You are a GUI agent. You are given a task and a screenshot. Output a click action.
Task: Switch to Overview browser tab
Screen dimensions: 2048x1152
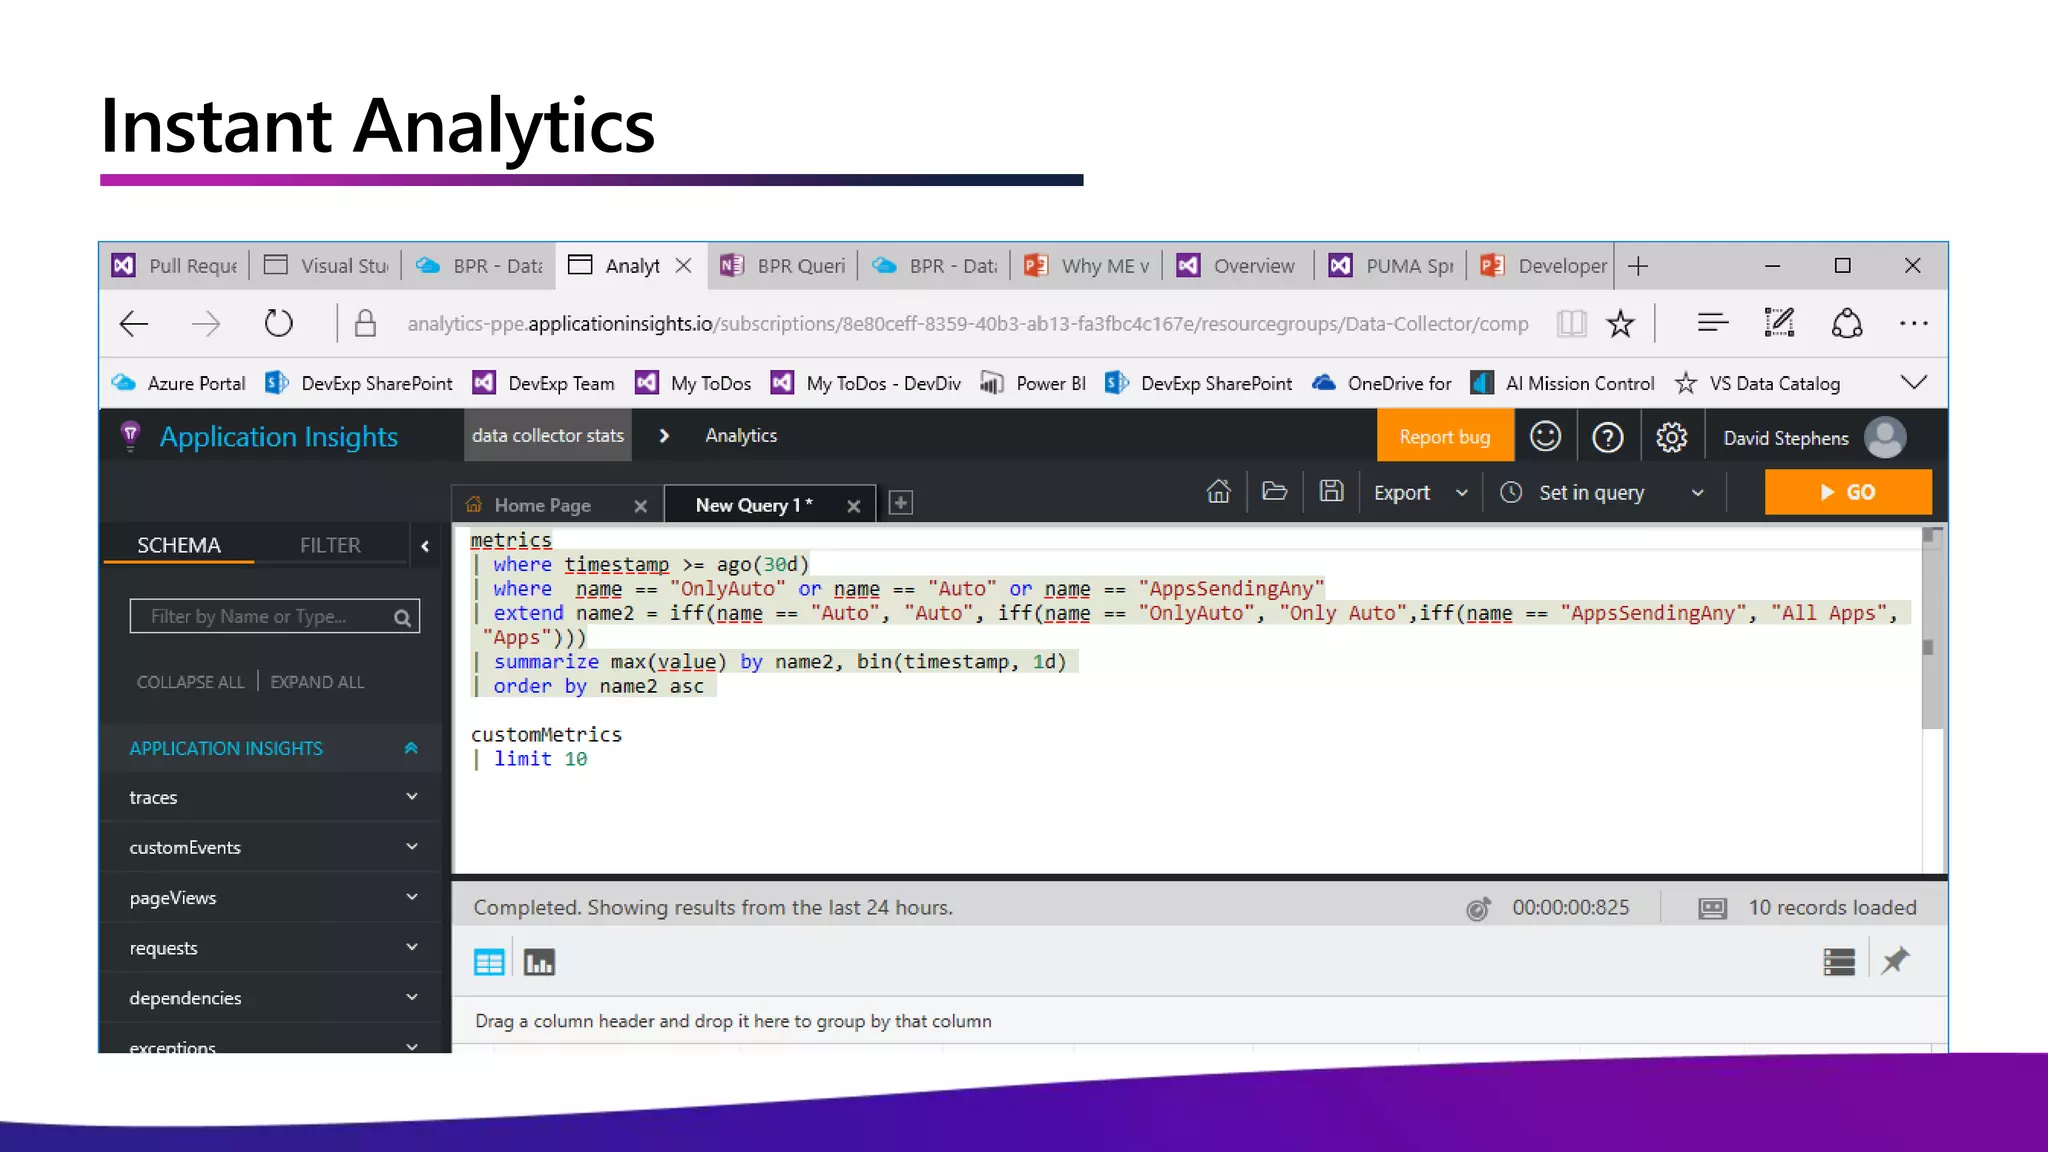pos(1238,266)
